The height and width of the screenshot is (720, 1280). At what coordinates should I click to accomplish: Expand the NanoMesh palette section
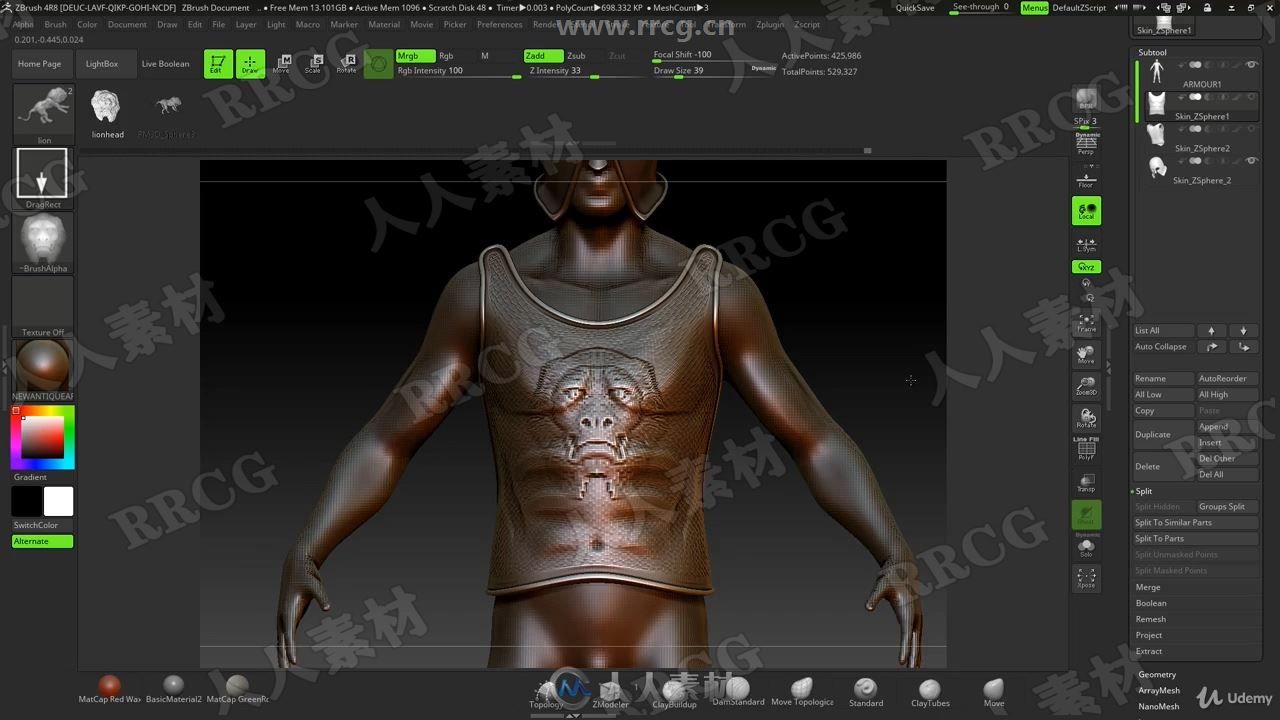tap(1159, 706)
